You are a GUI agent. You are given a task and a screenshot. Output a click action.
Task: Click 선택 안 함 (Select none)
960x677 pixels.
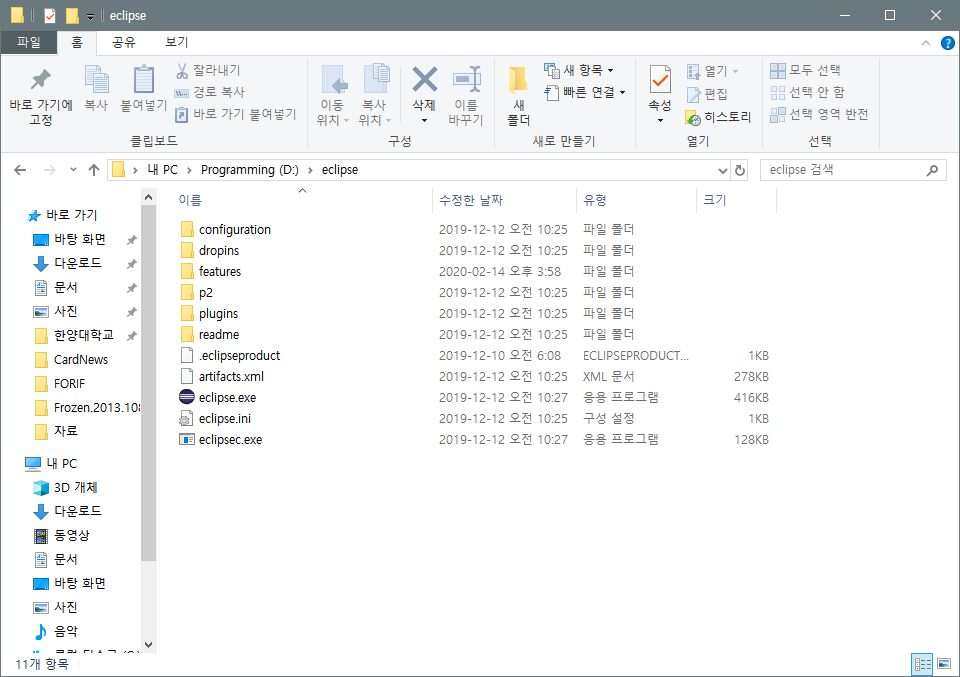(808, 92)
